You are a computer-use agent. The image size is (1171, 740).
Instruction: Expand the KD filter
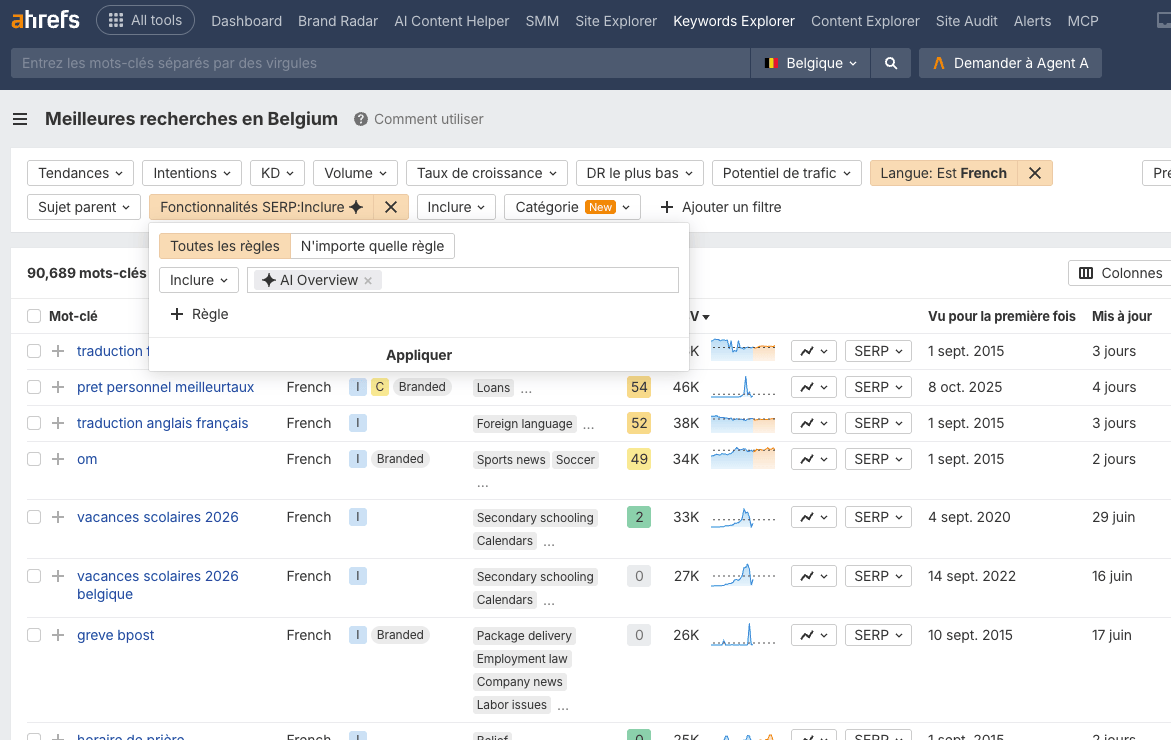pos(277,173)
